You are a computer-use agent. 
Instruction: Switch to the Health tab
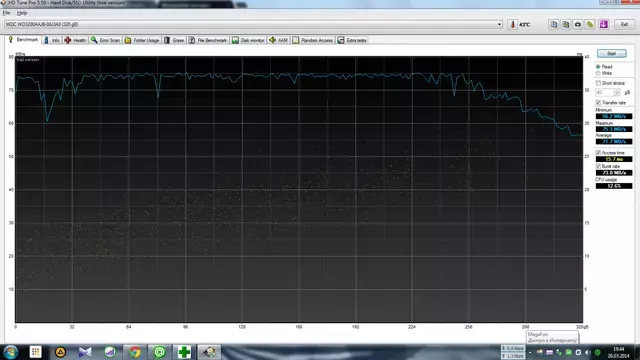pyautogui.click(x=75, y=40)
